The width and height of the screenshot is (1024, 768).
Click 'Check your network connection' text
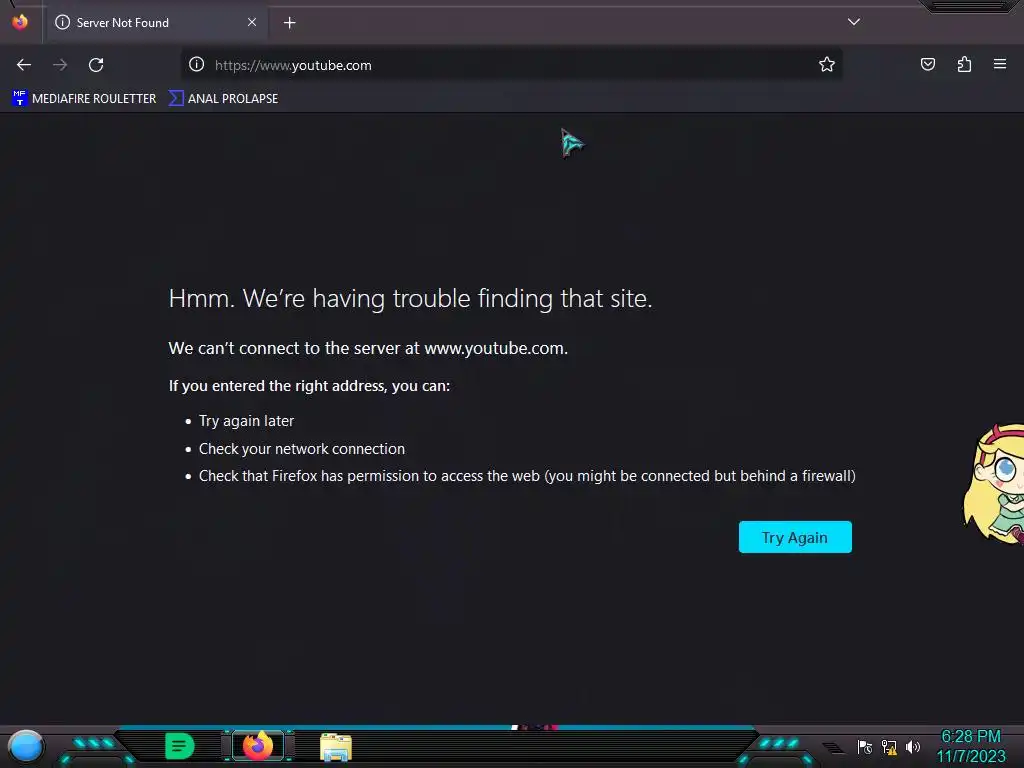(x=302, y=449)
